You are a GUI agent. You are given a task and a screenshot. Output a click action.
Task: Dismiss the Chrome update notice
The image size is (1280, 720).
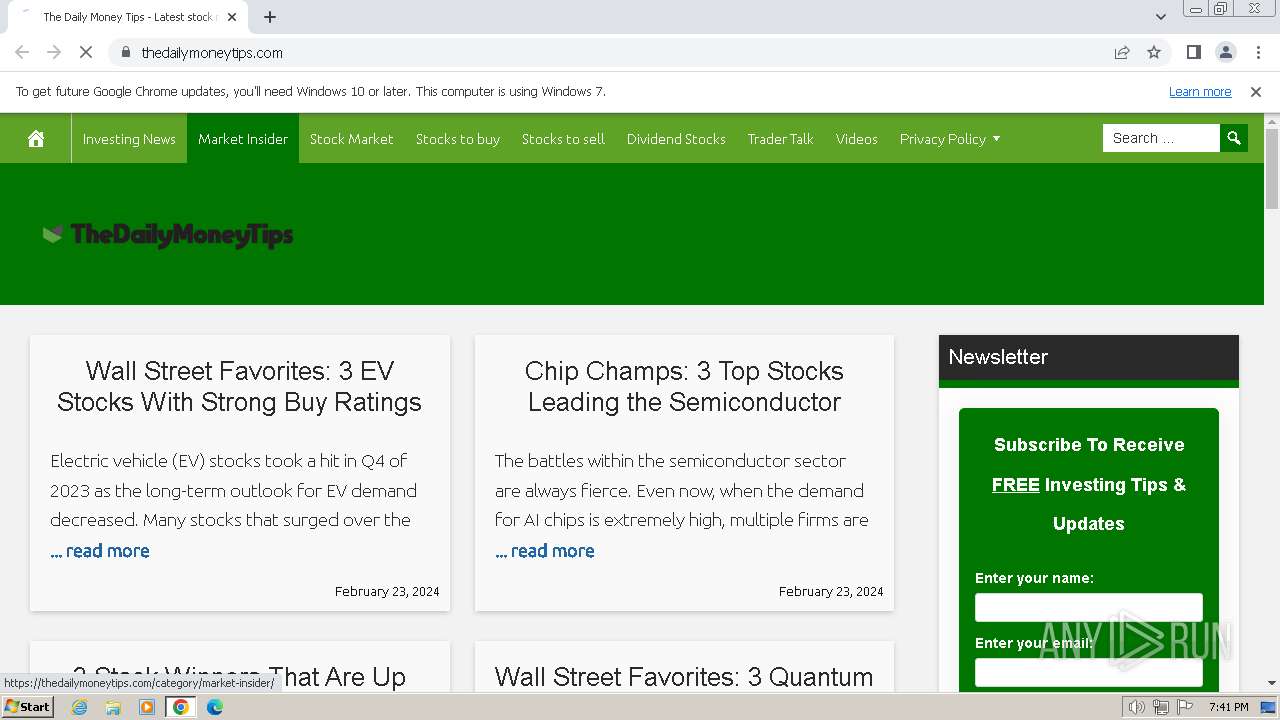(x=1256, y=92)
